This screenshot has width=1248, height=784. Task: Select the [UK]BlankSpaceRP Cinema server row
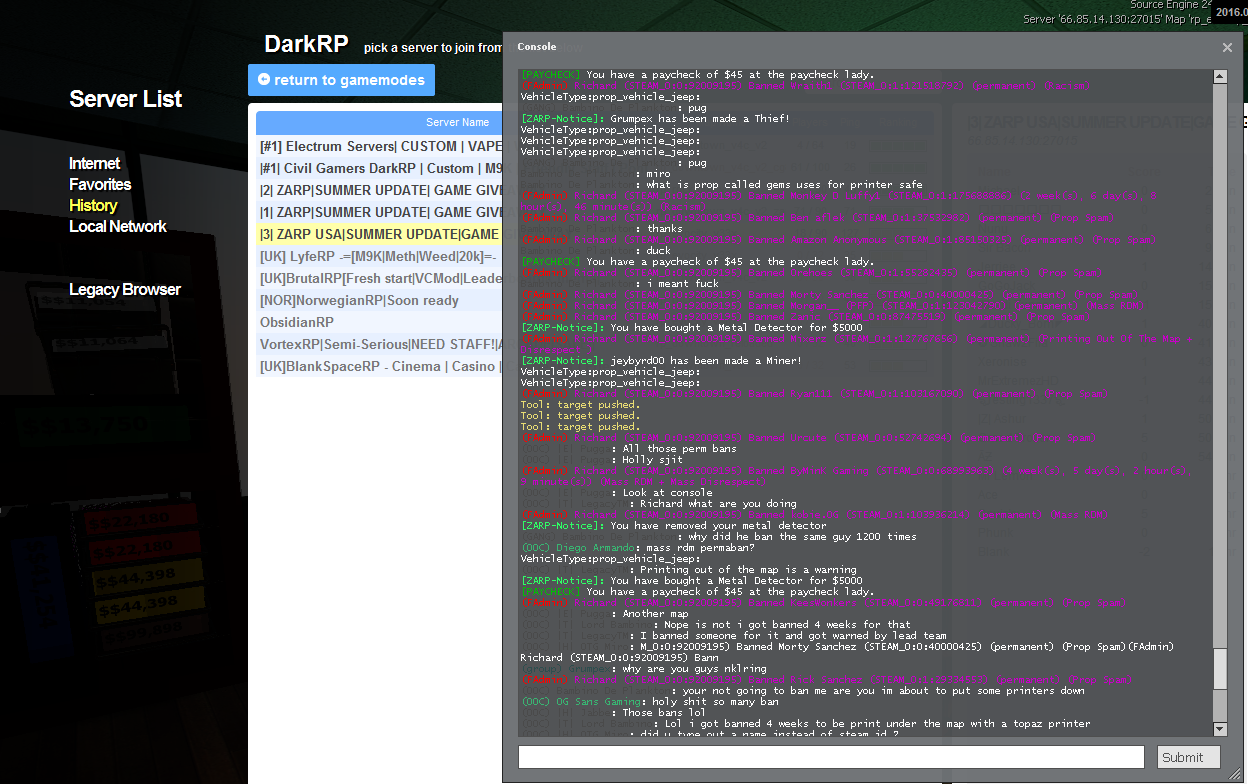click(380, 366)
